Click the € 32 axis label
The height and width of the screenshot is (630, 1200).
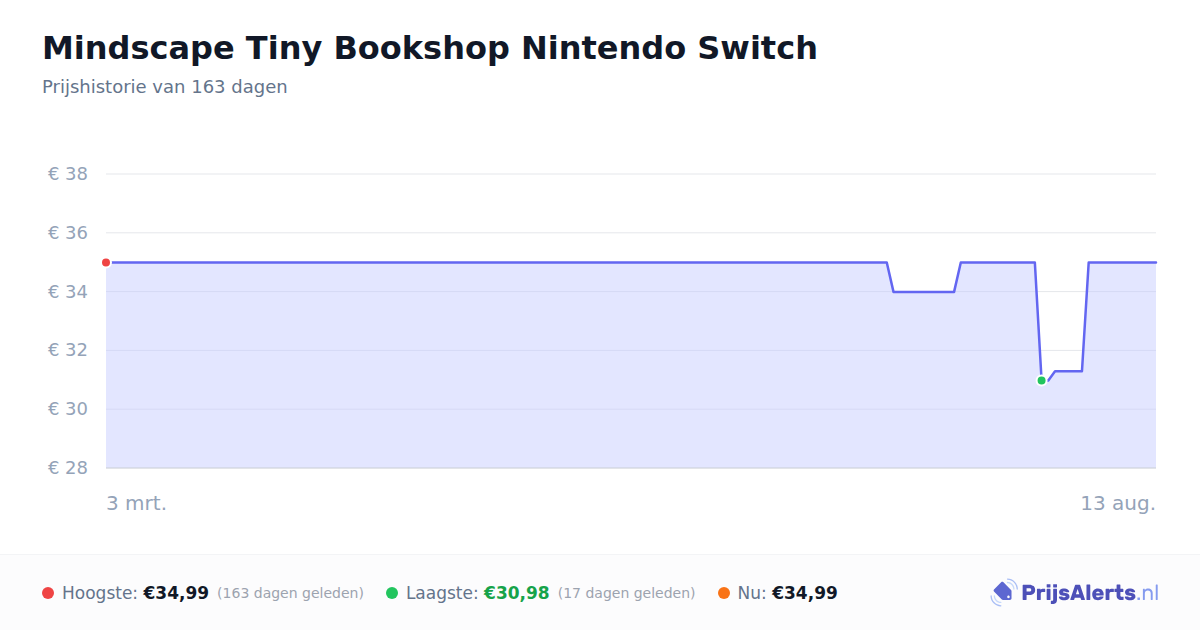tap(68, 350)
